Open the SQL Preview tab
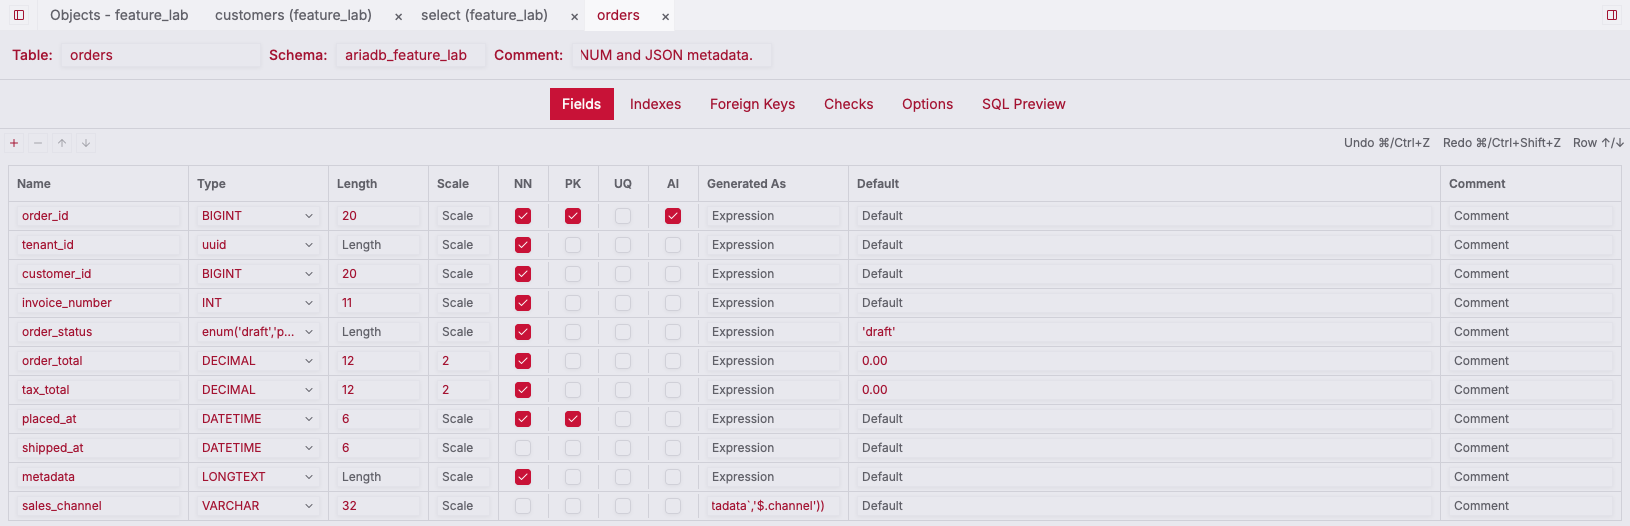The height and width of the screenshot is (526, 1630). pyautogui.click(x=1024, y=104)
